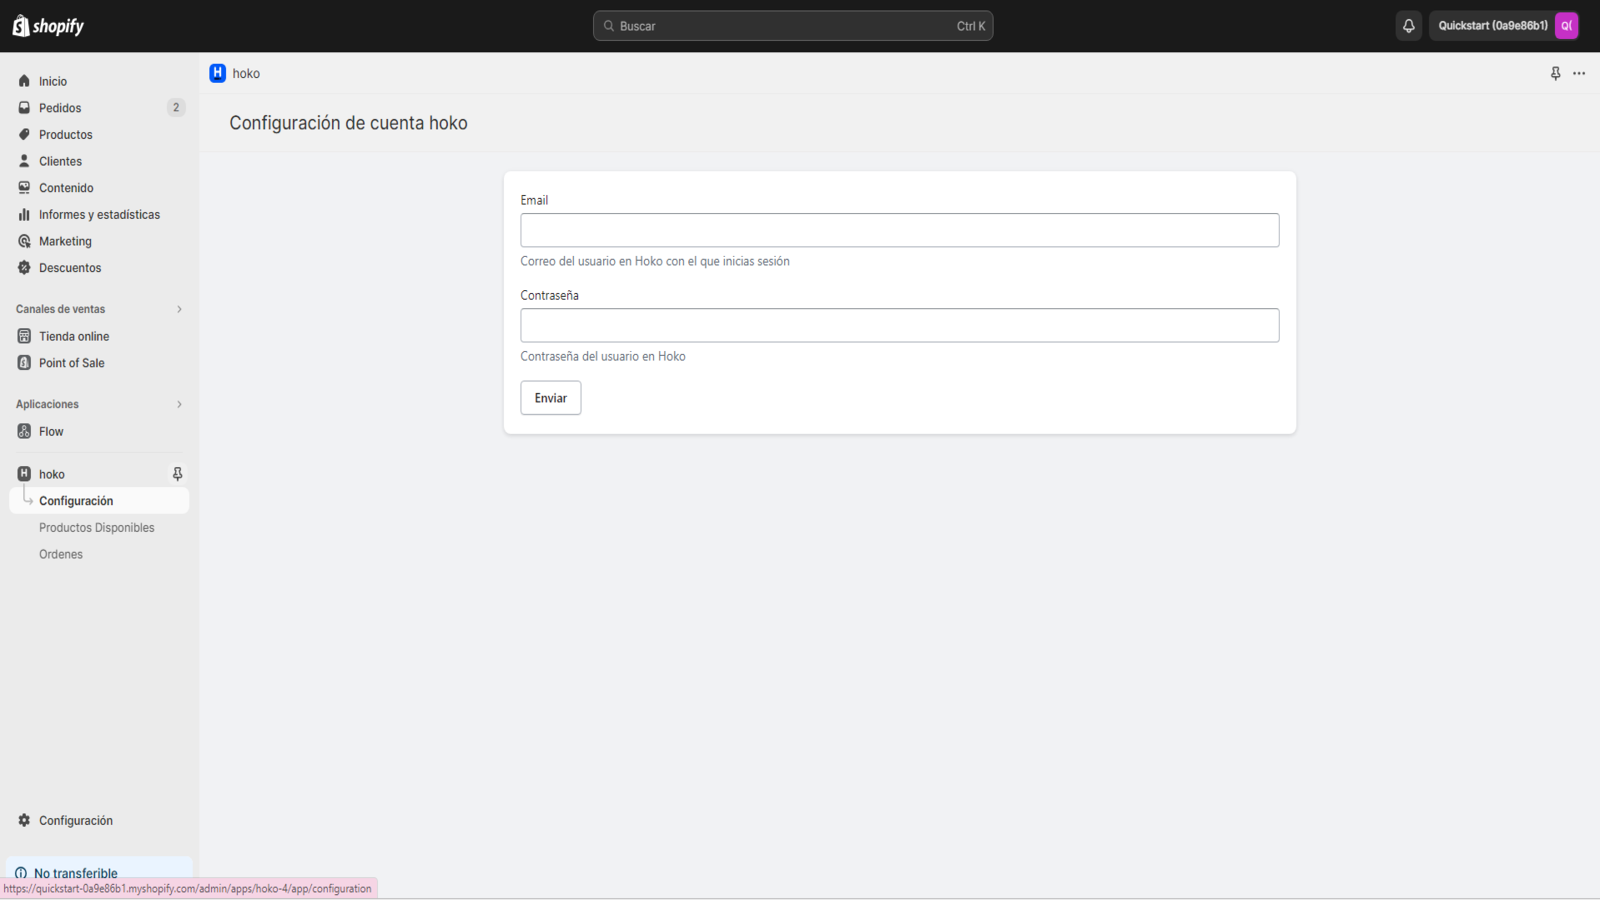This screenshot has height=900, width=1600.
Task: Focus the Email input field
Action: [899, 230]
